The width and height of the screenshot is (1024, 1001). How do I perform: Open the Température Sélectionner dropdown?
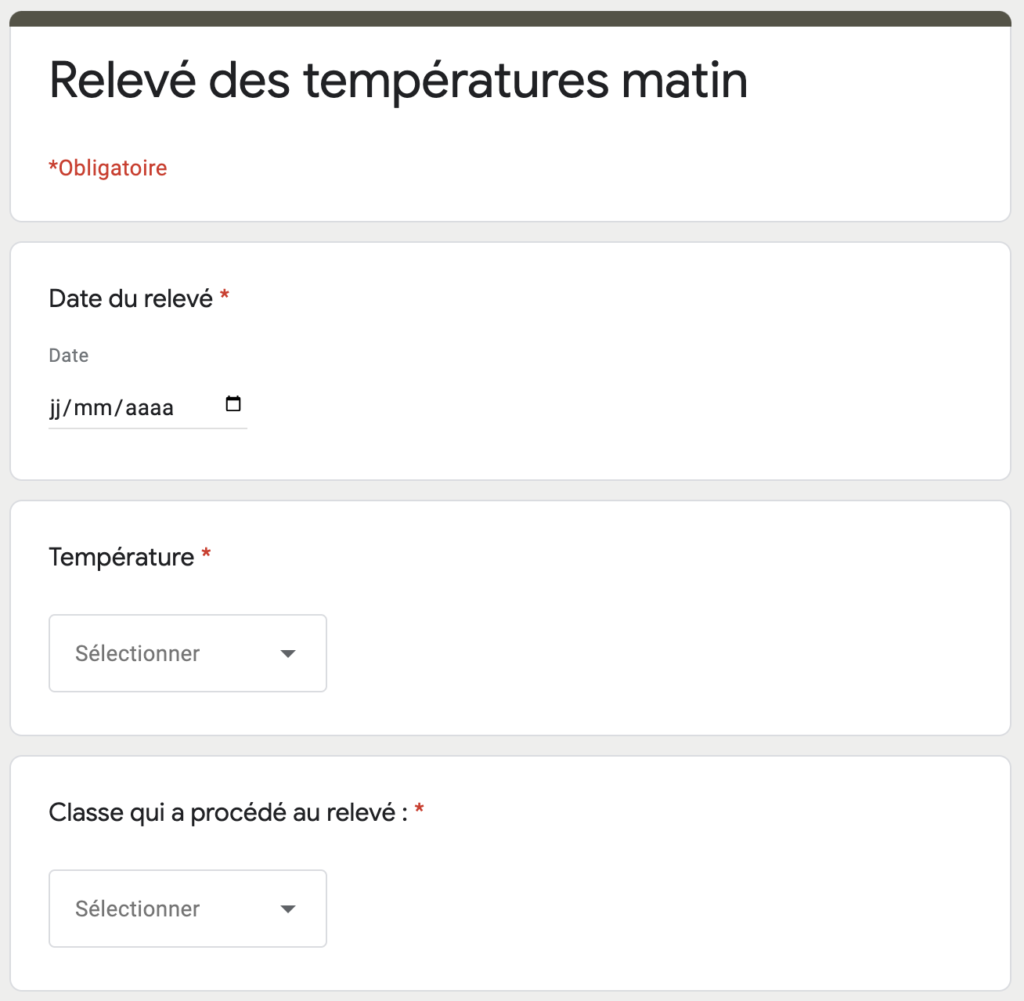187,653
